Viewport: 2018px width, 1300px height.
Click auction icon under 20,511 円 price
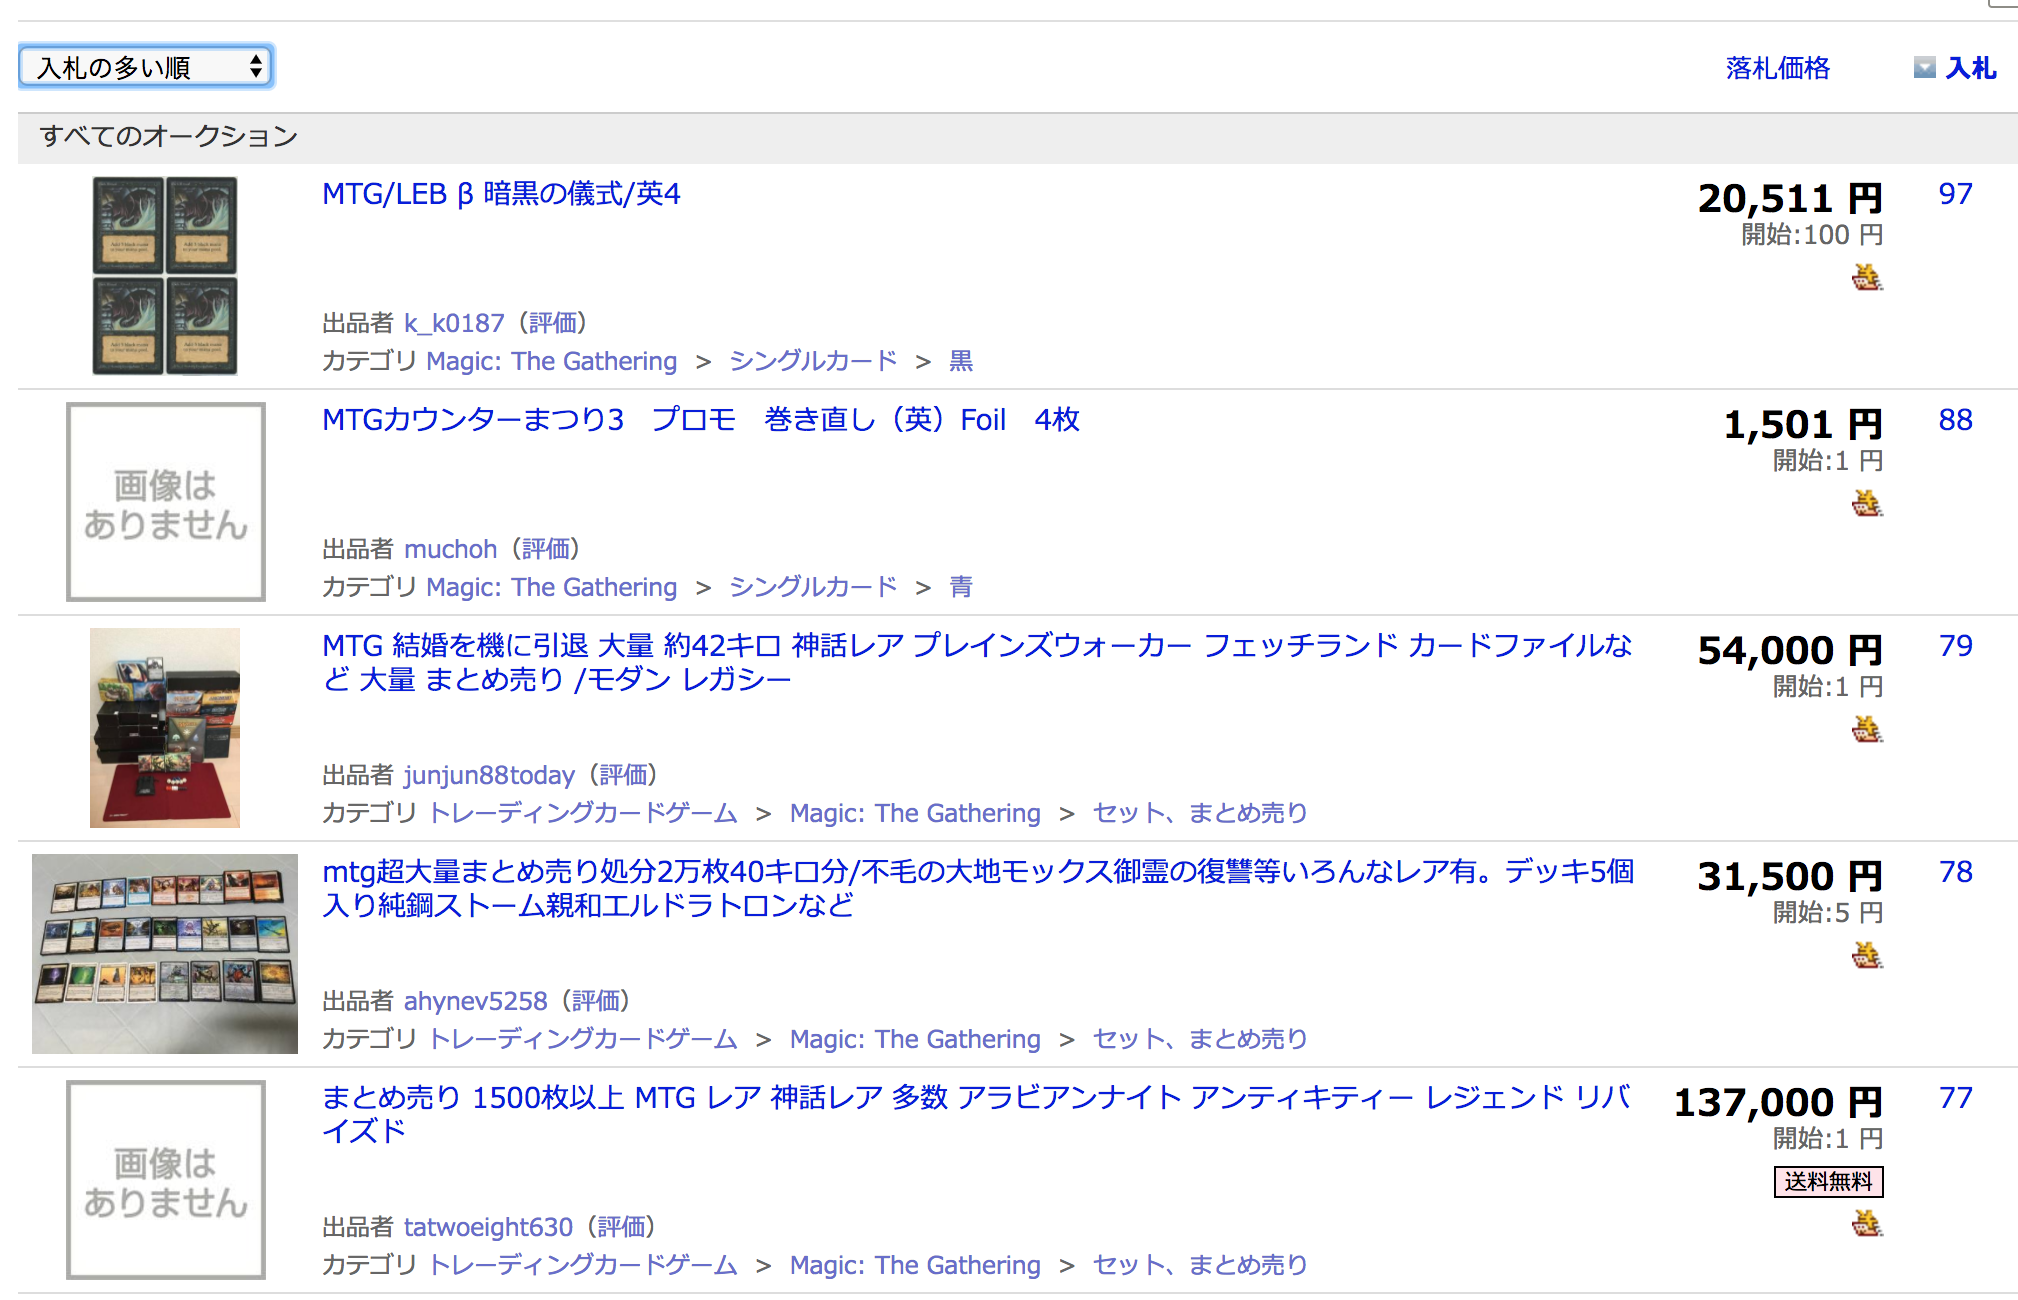pos(1866,277)
